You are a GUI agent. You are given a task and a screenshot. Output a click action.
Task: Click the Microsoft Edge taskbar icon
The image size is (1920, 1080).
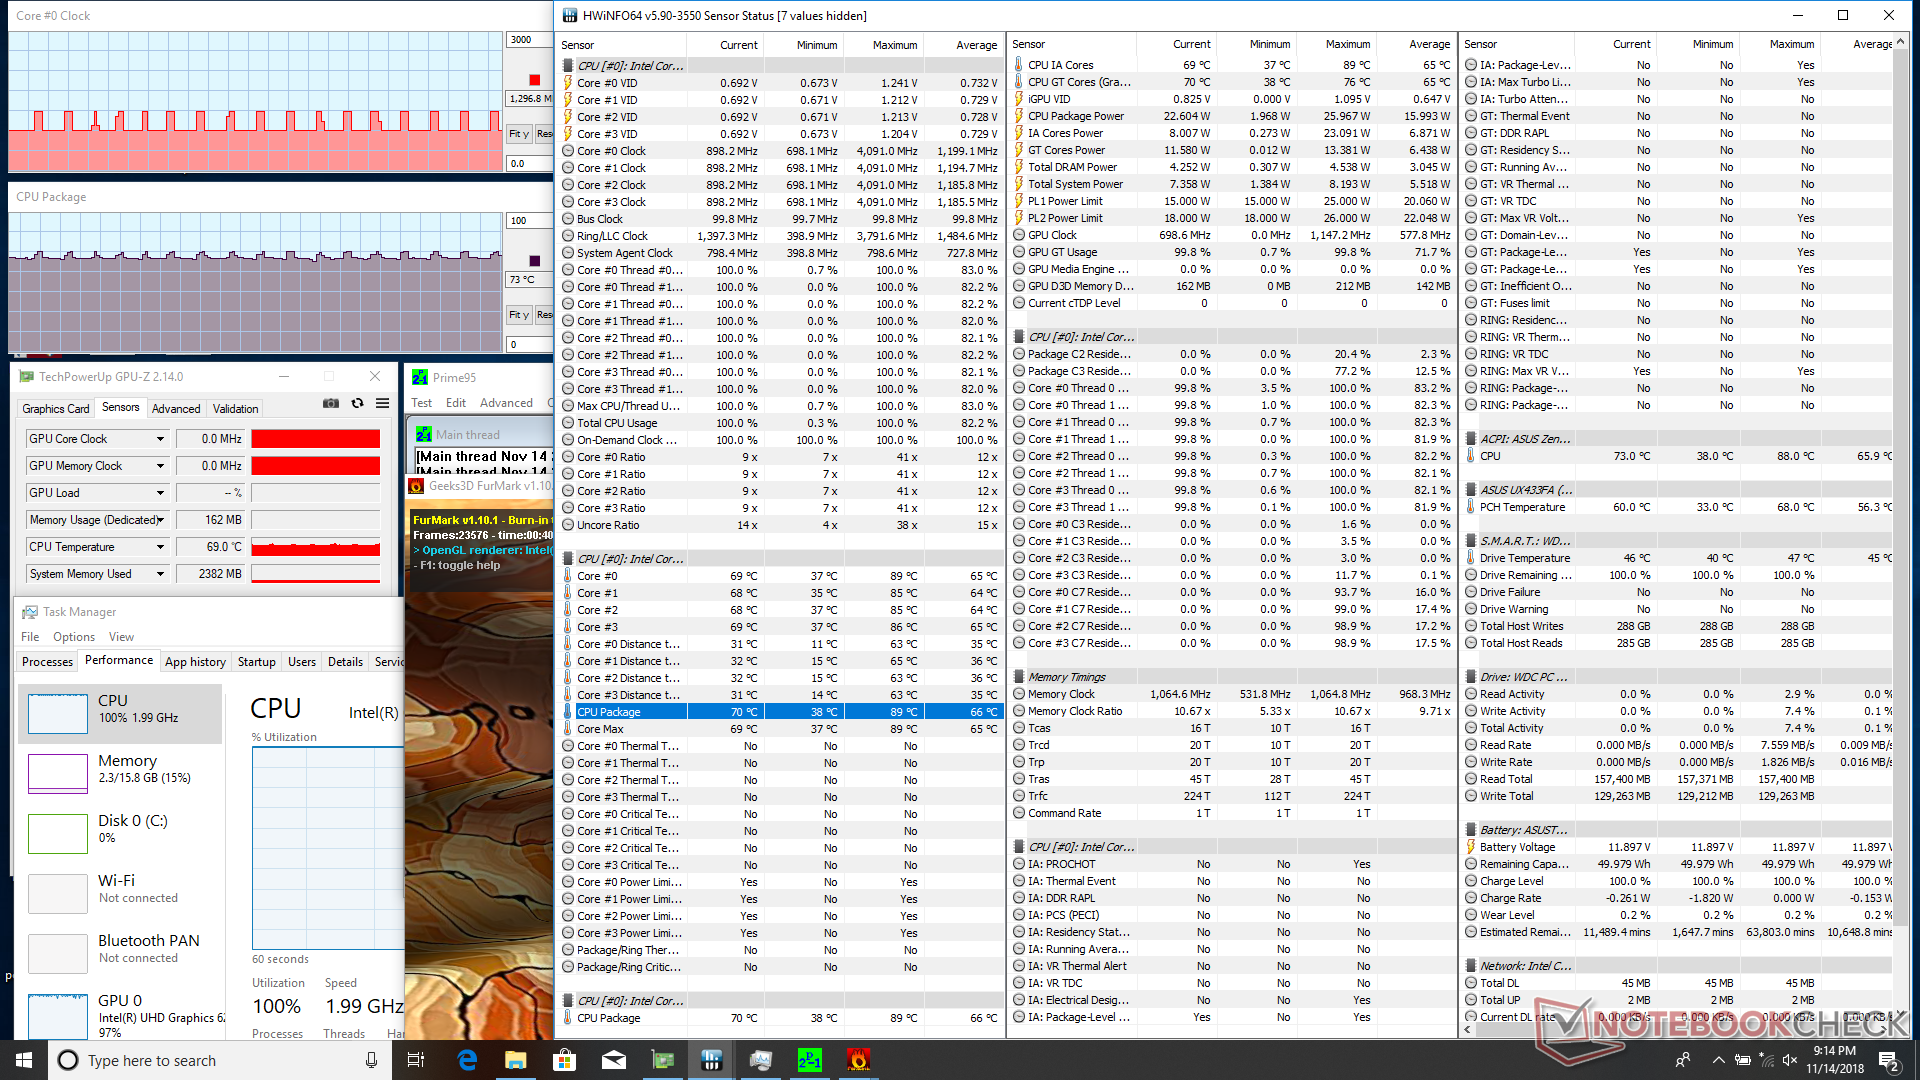pyautogui.click(x=467, y=1060)
